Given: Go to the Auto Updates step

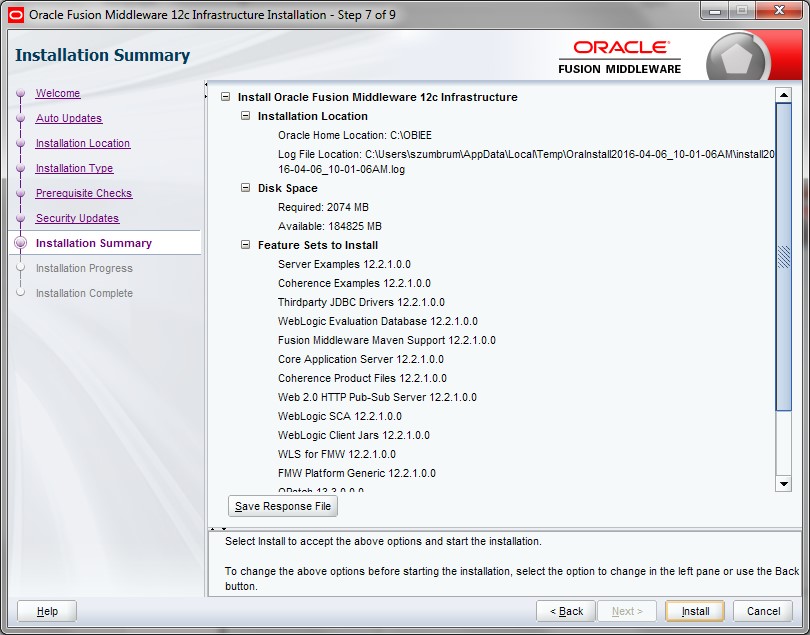Looking at the screenshot, I should click(x=69, y=118).
